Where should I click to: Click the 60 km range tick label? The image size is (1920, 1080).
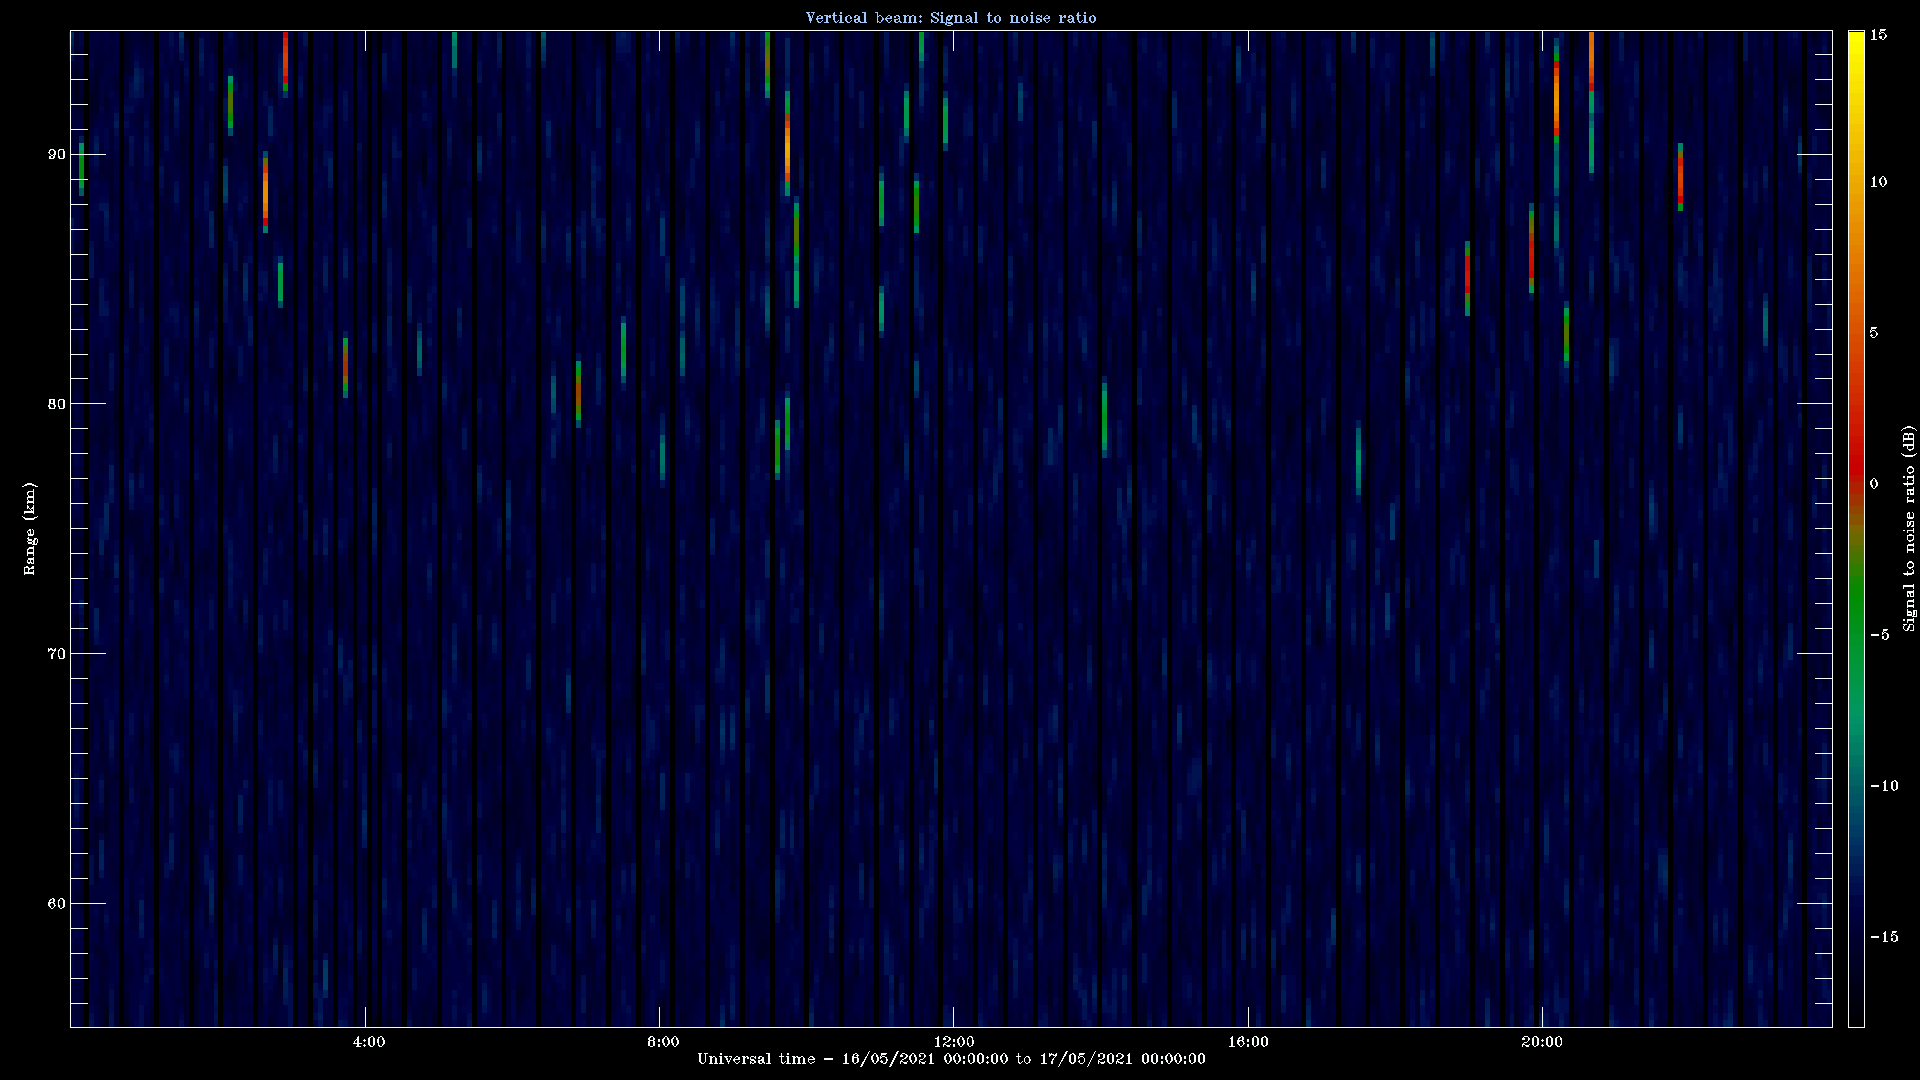pos(56,904)
